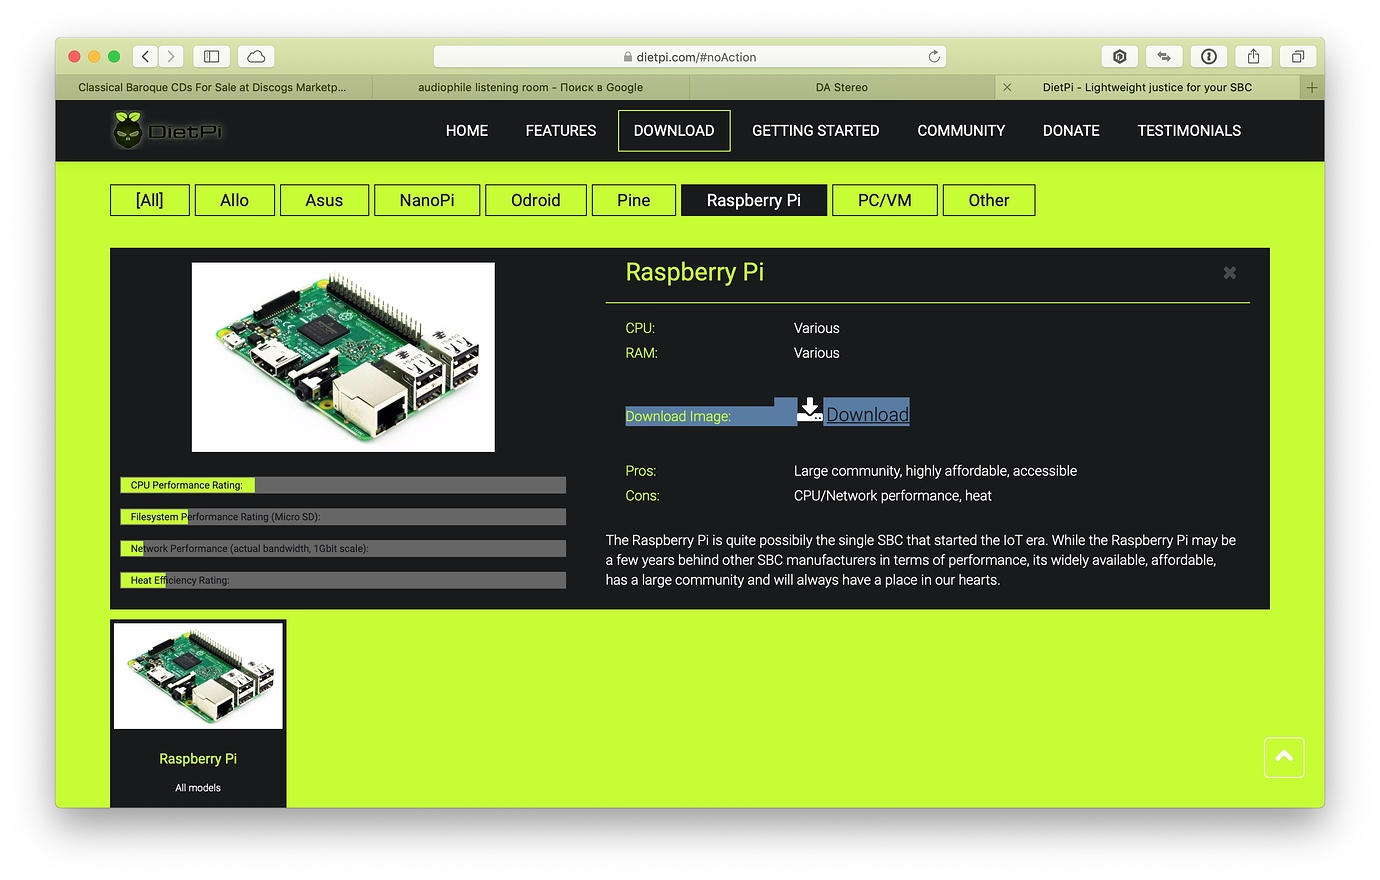Switch to audiophile listening room Google tab
The image size is (1380, 880).
click(x=530, y=88)
